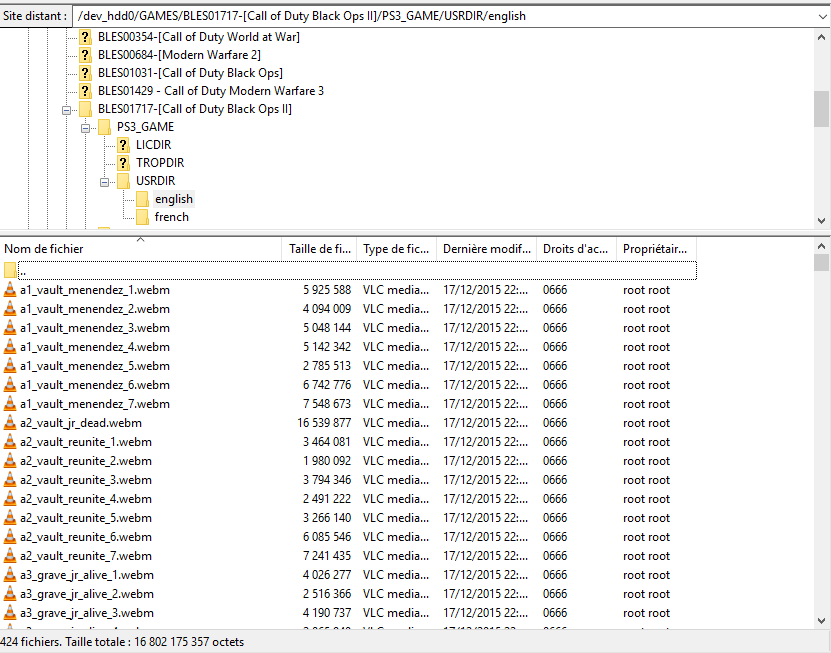The height and width of the screenshot is (653, 831).
Task: Click the VLC icon for a2_vault_reunite_7.webm
Action: tap(10, 556)
